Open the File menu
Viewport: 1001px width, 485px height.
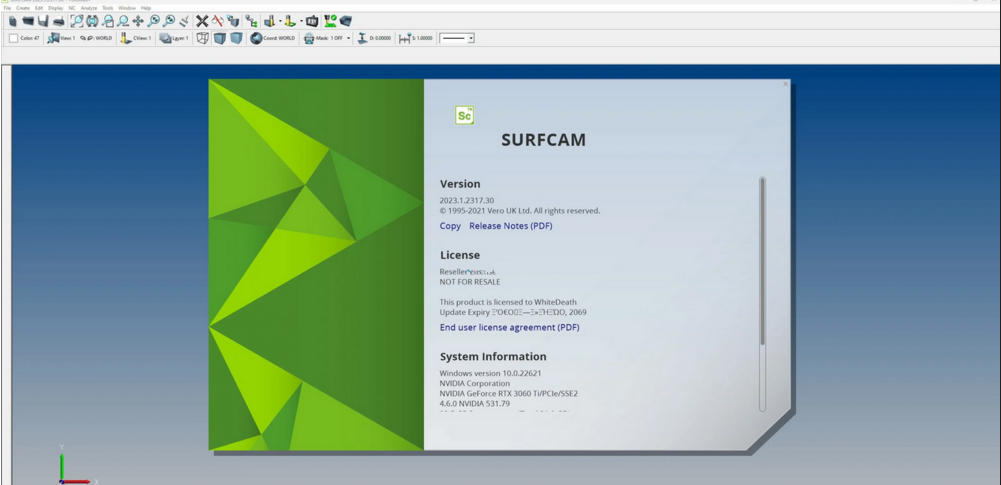point(8,8)
